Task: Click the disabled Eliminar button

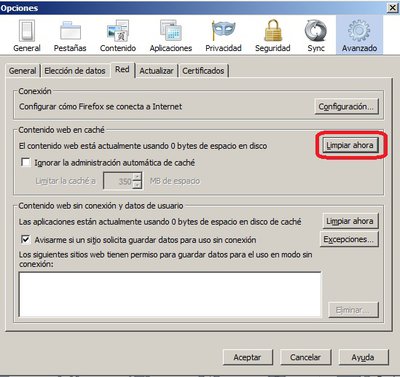Action: (353, 310)
